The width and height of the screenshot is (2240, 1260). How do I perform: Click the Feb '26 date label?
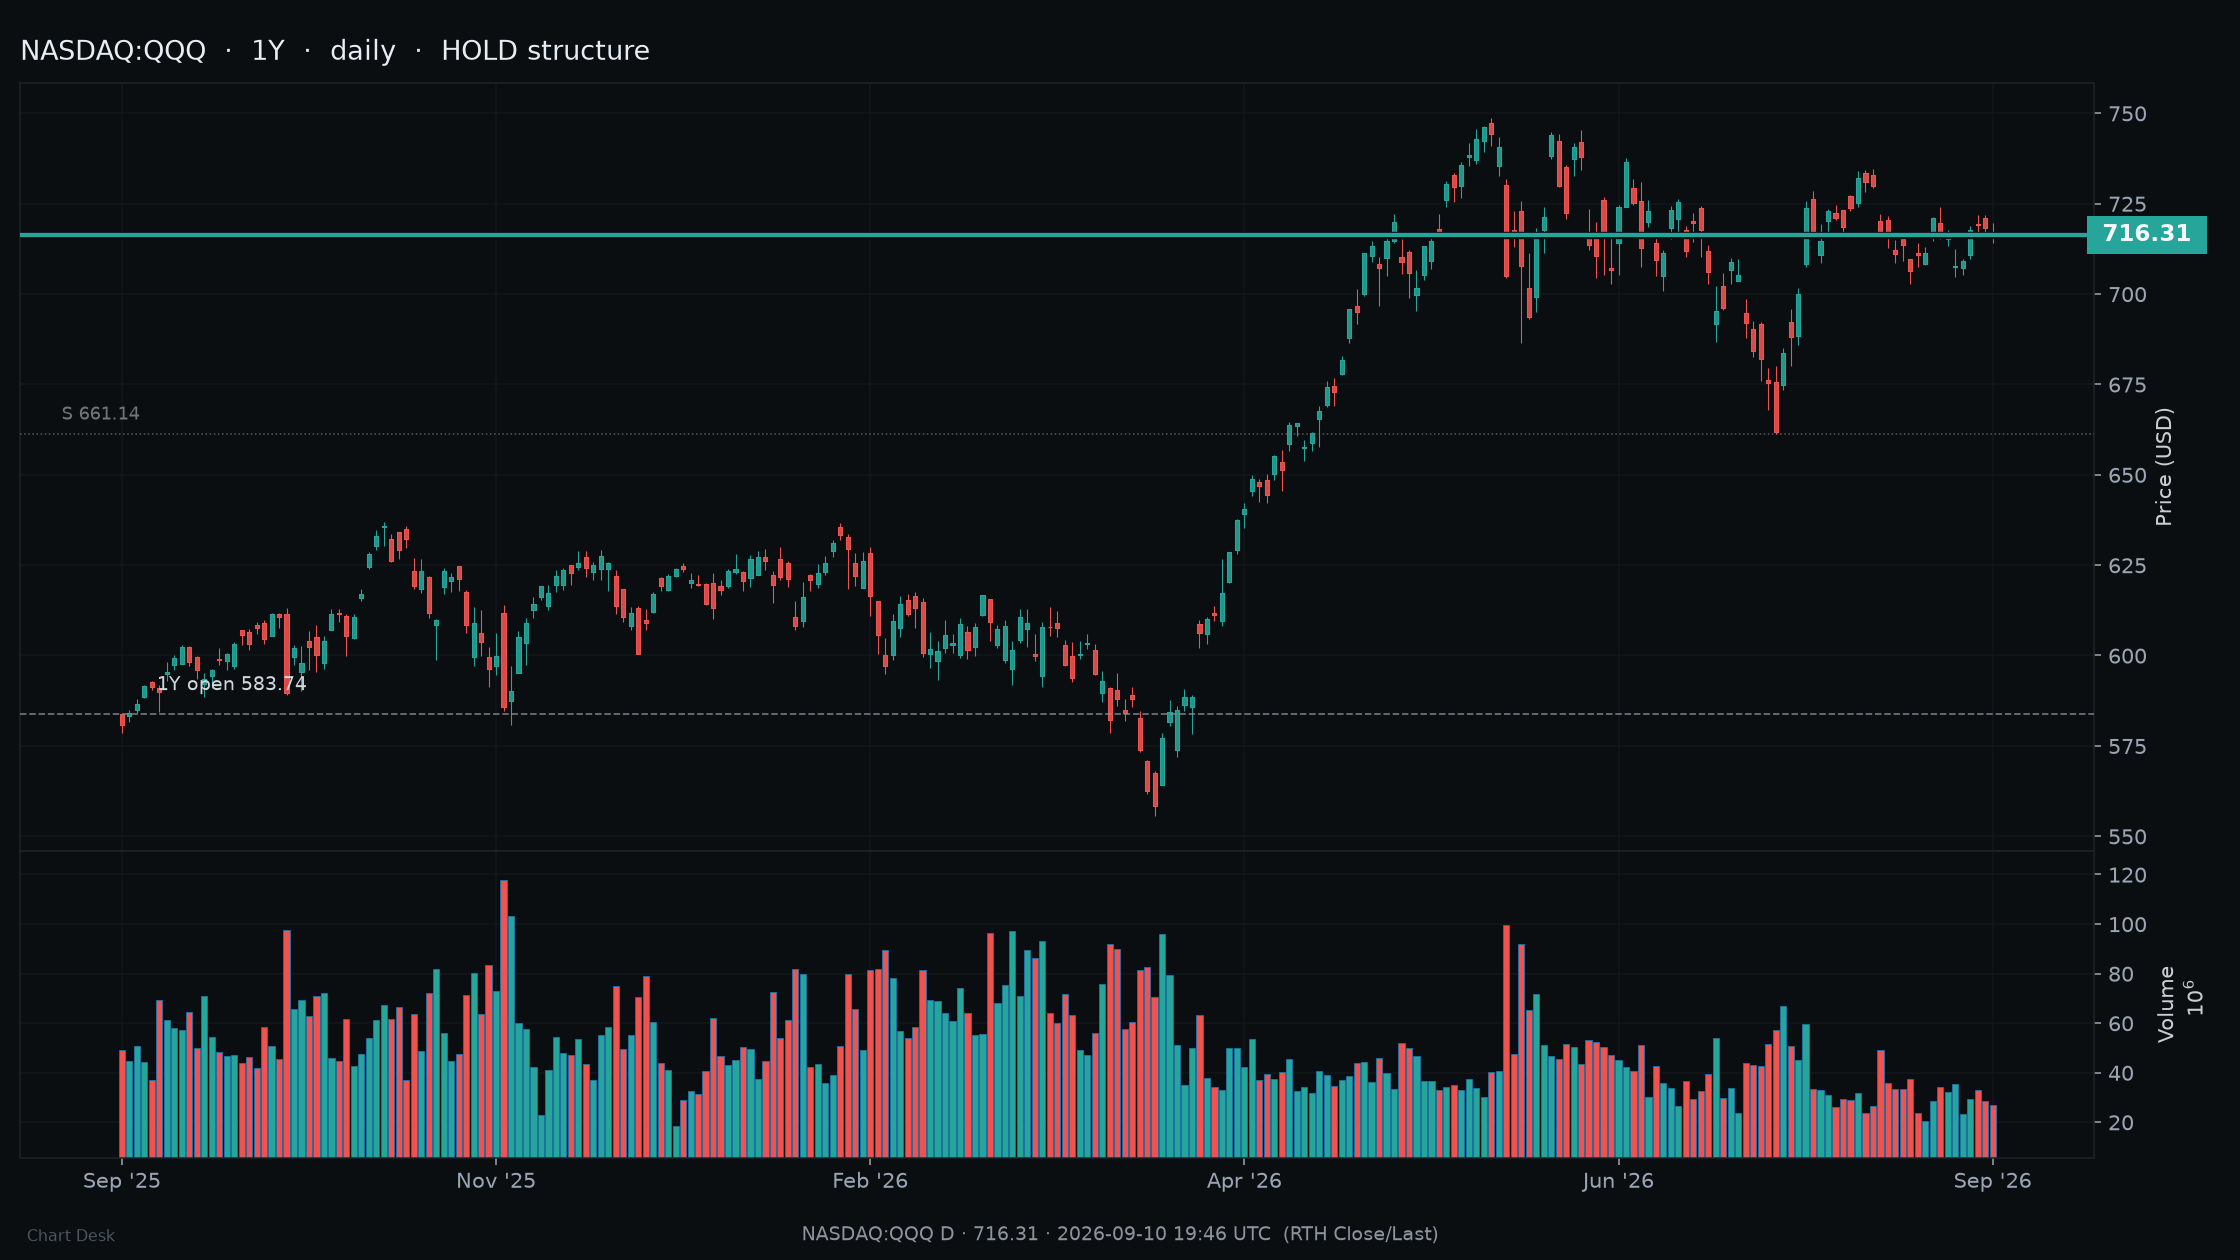coord(870,1181)
